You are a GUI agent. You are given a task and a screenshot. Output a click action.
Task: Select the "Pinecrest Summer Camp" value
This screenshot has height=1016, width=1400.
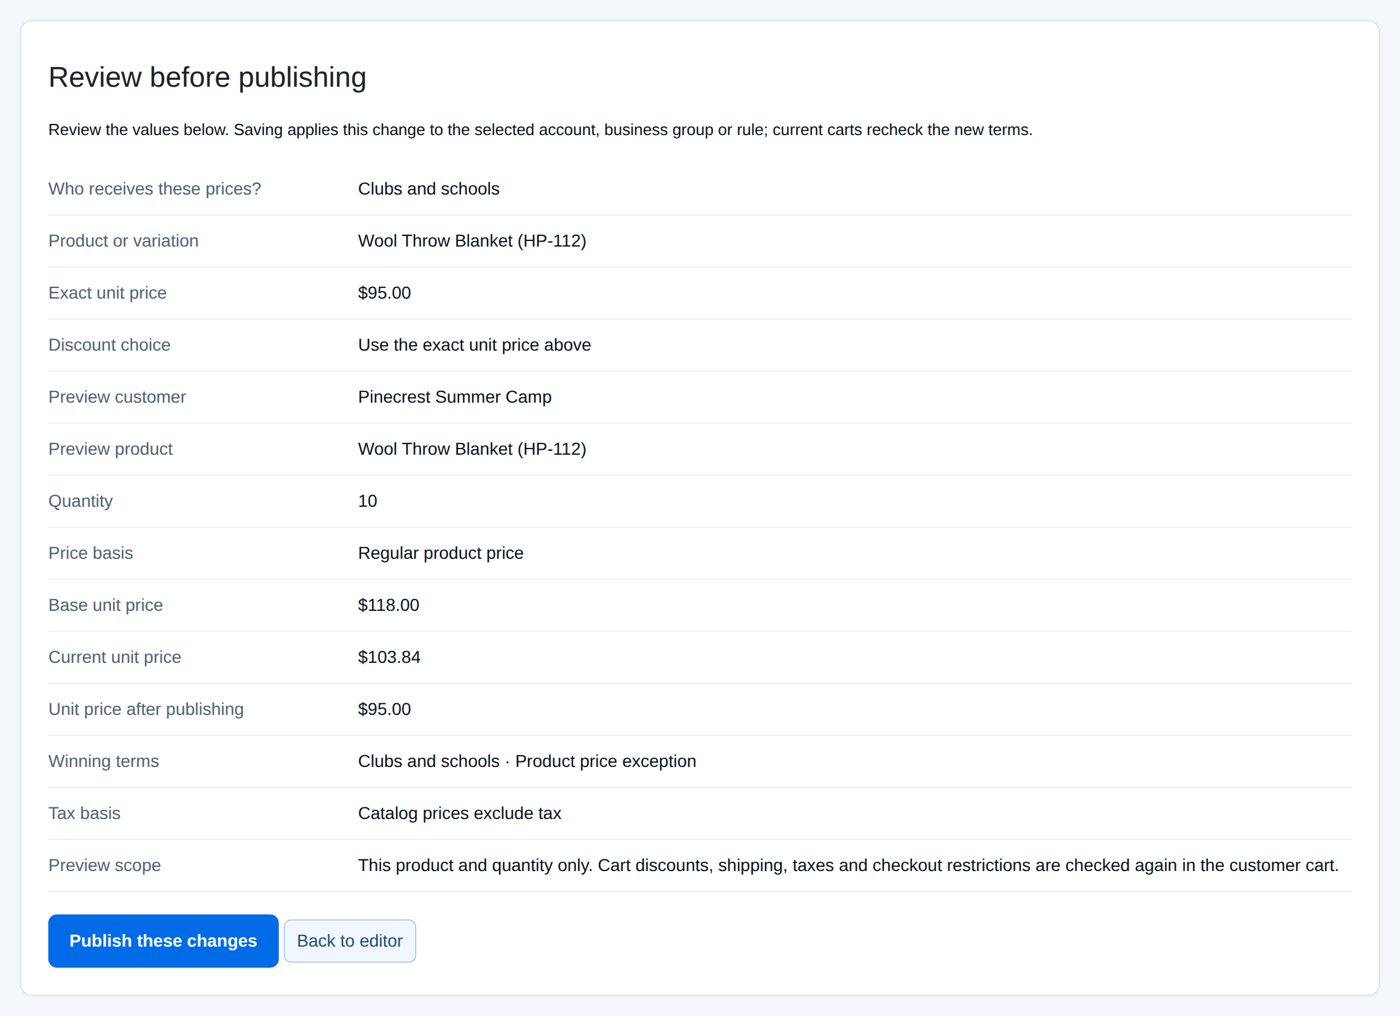[x=455, y=397]
